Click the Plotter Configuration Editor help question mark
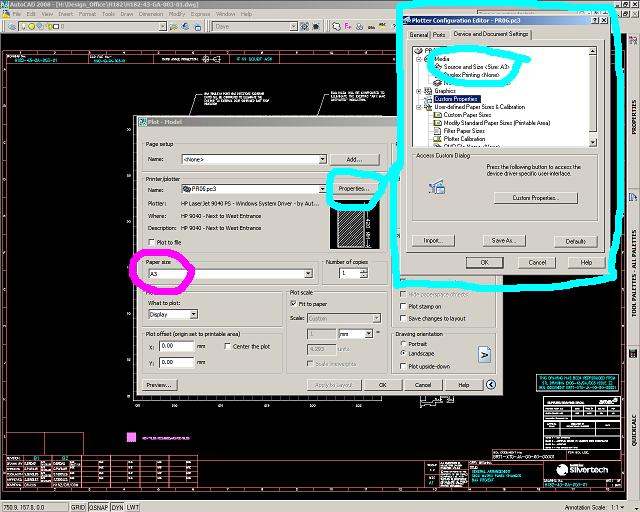The height and width of the screenshot is (512, 640). tap(595, 20)
